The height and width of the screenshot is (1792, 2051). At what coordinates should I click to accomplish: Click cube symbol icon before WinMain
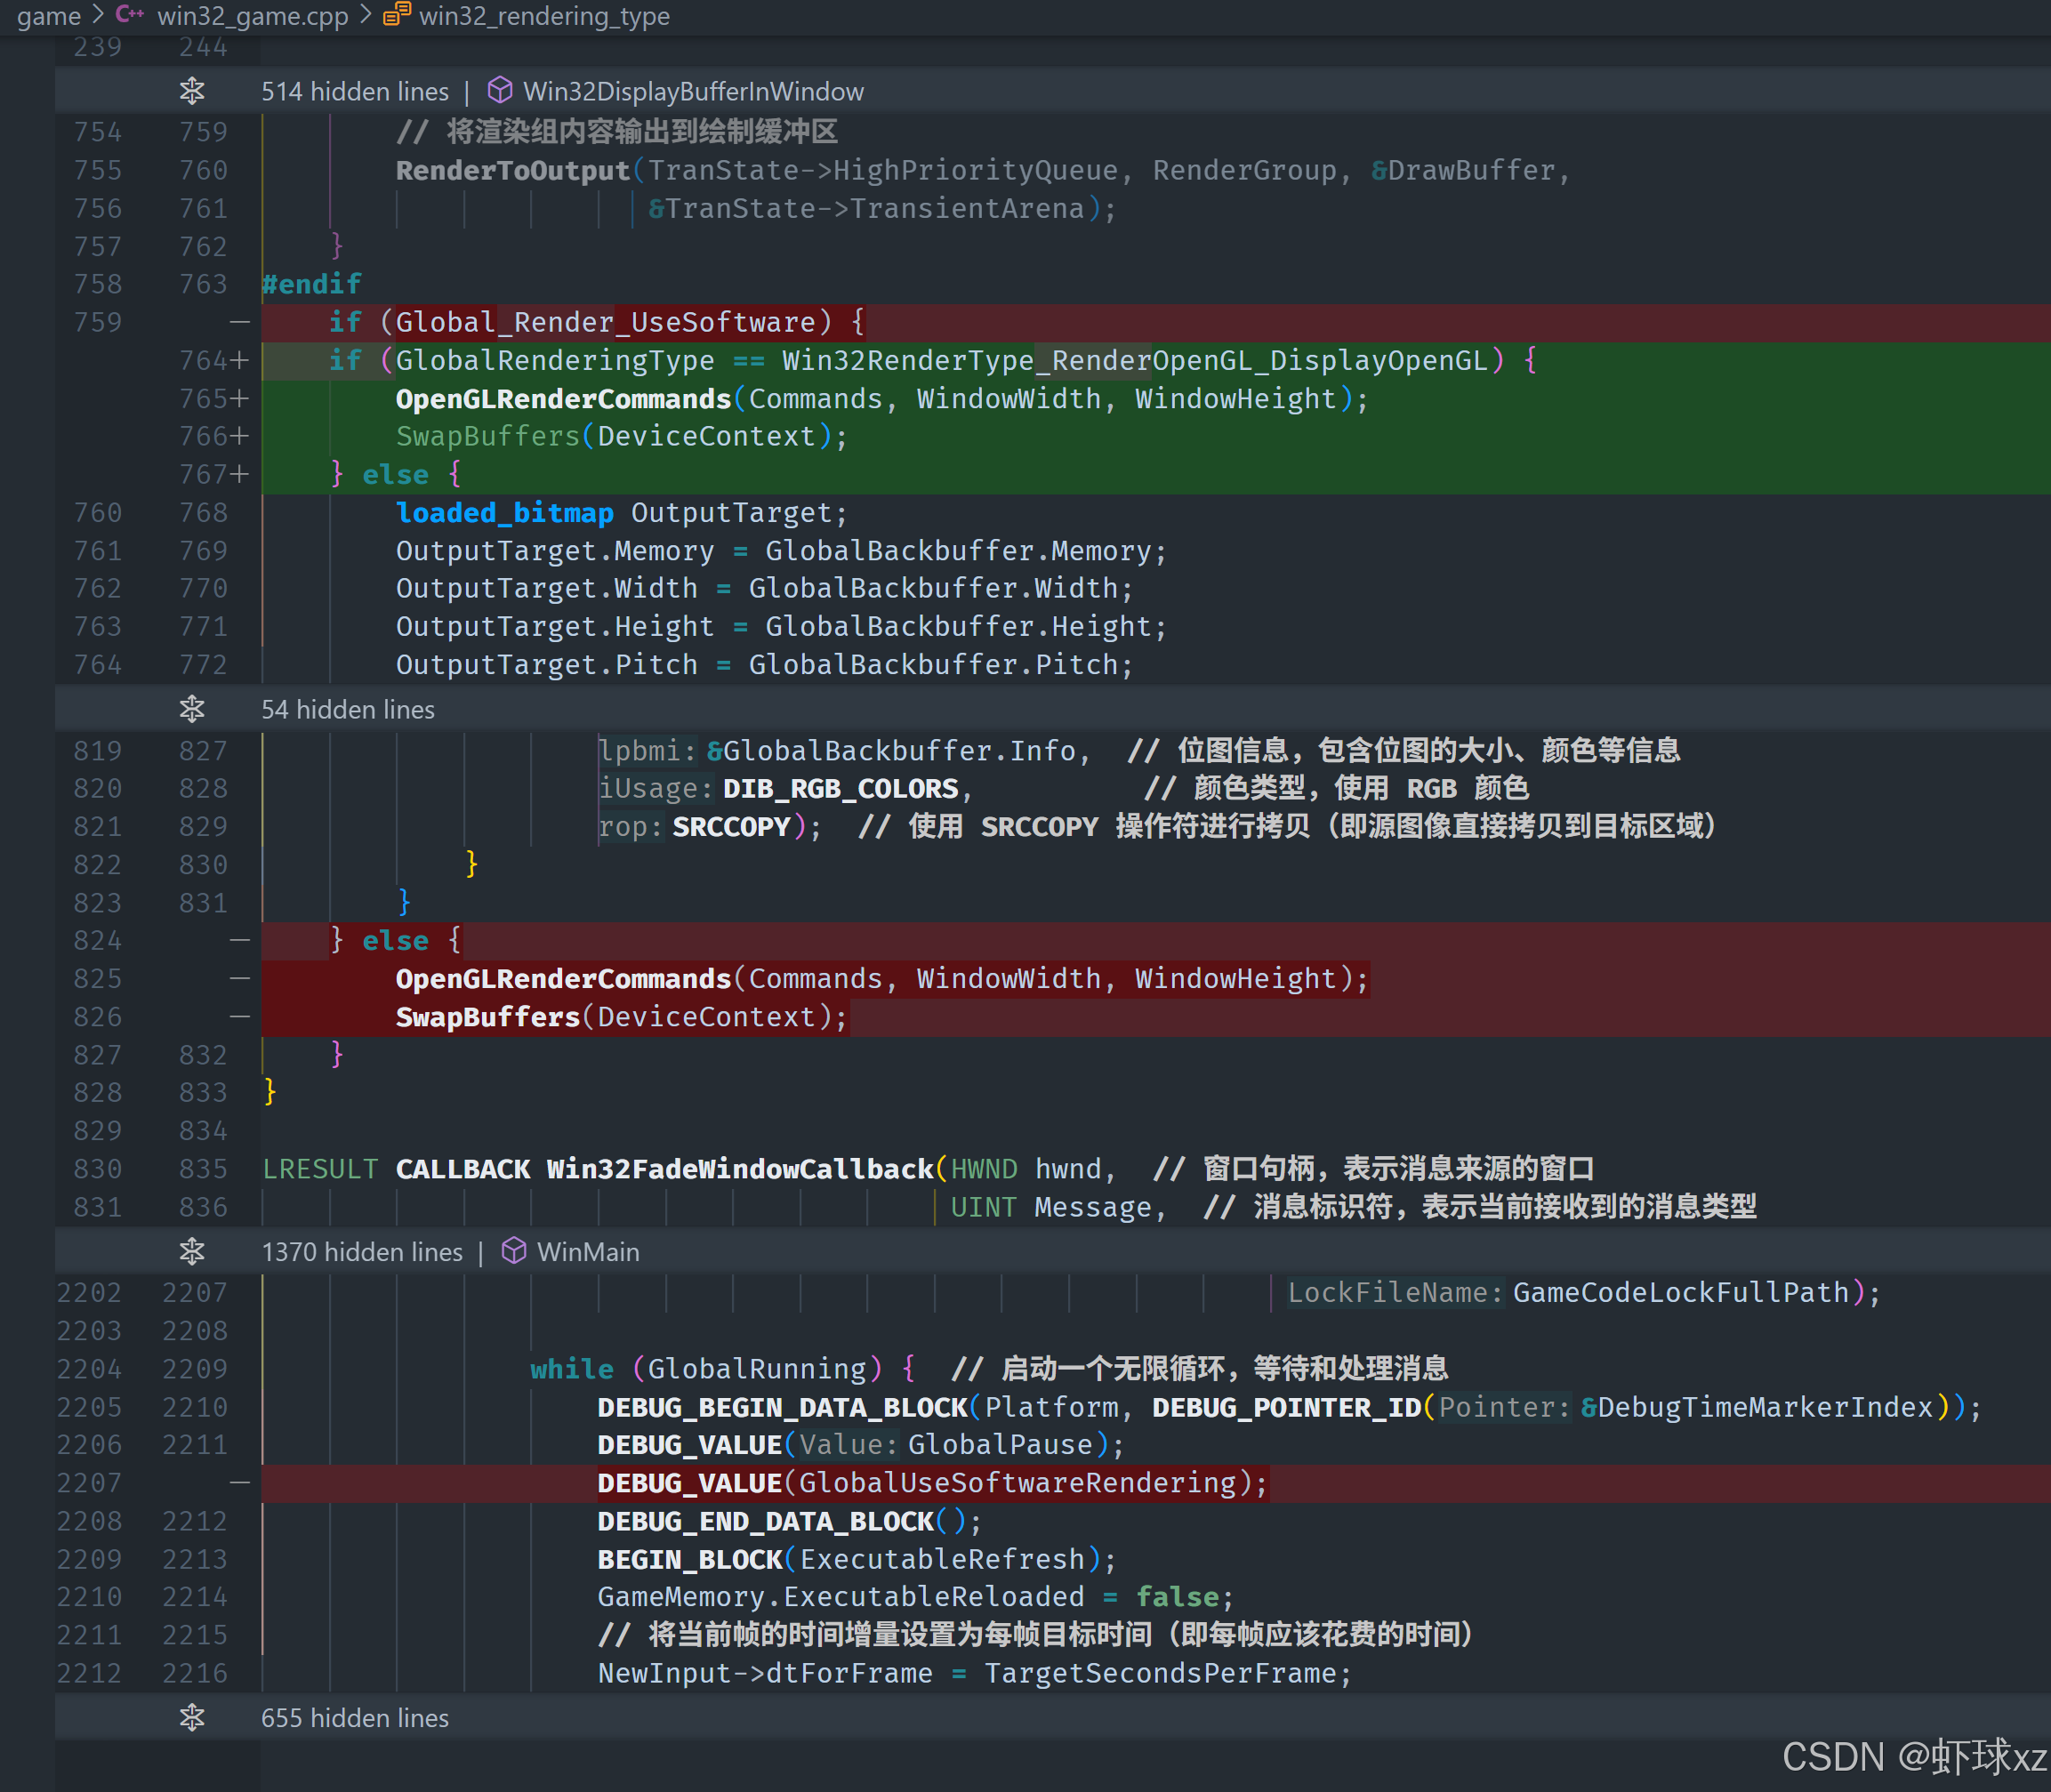(x=514, y=1251)
